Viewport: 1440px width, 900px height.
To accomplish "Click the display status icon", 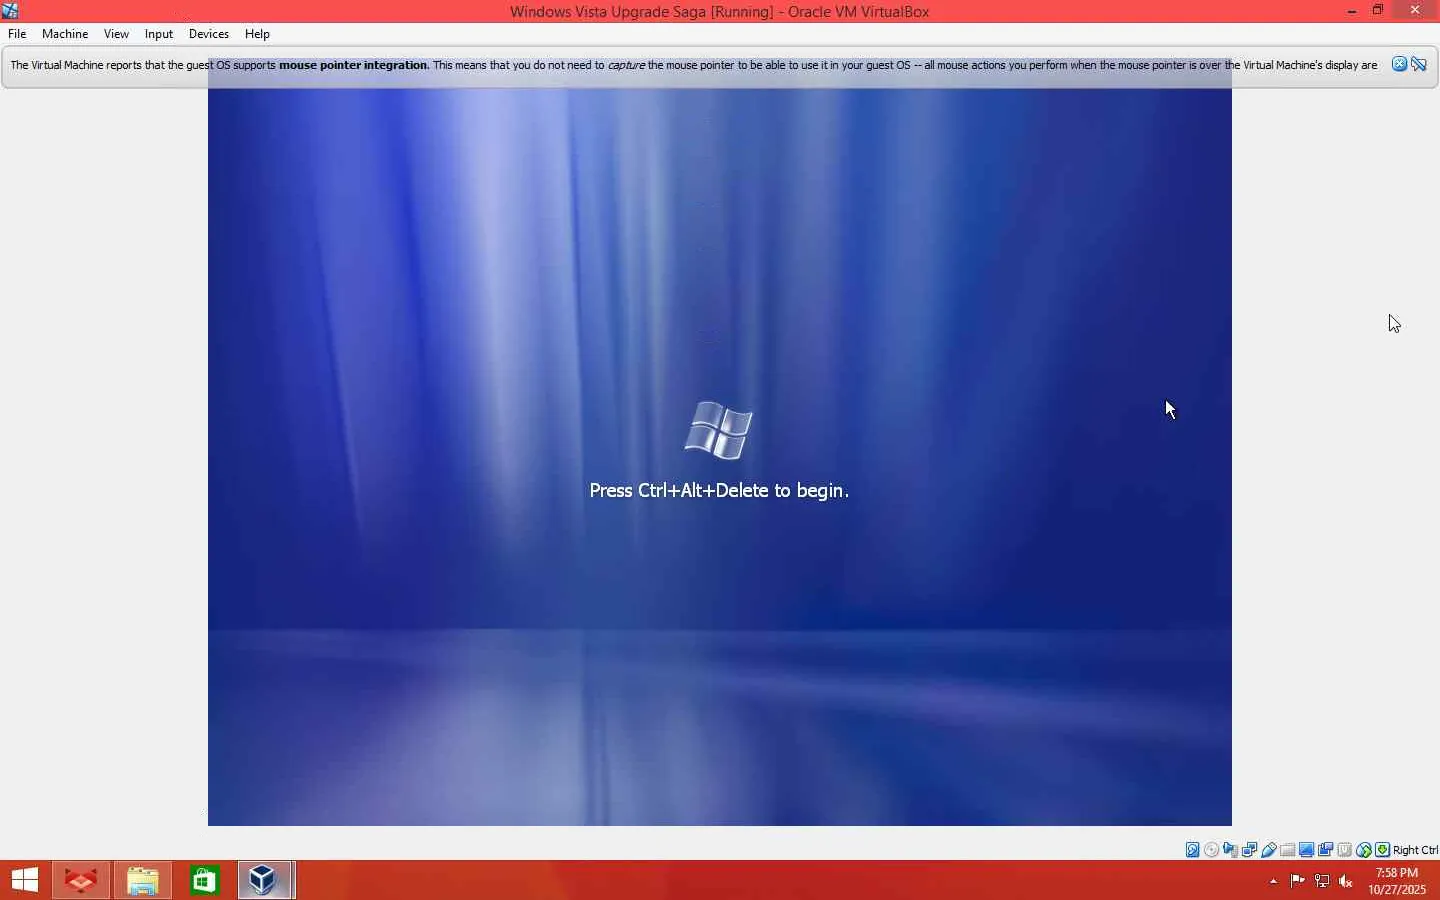I will point(1307,850).
